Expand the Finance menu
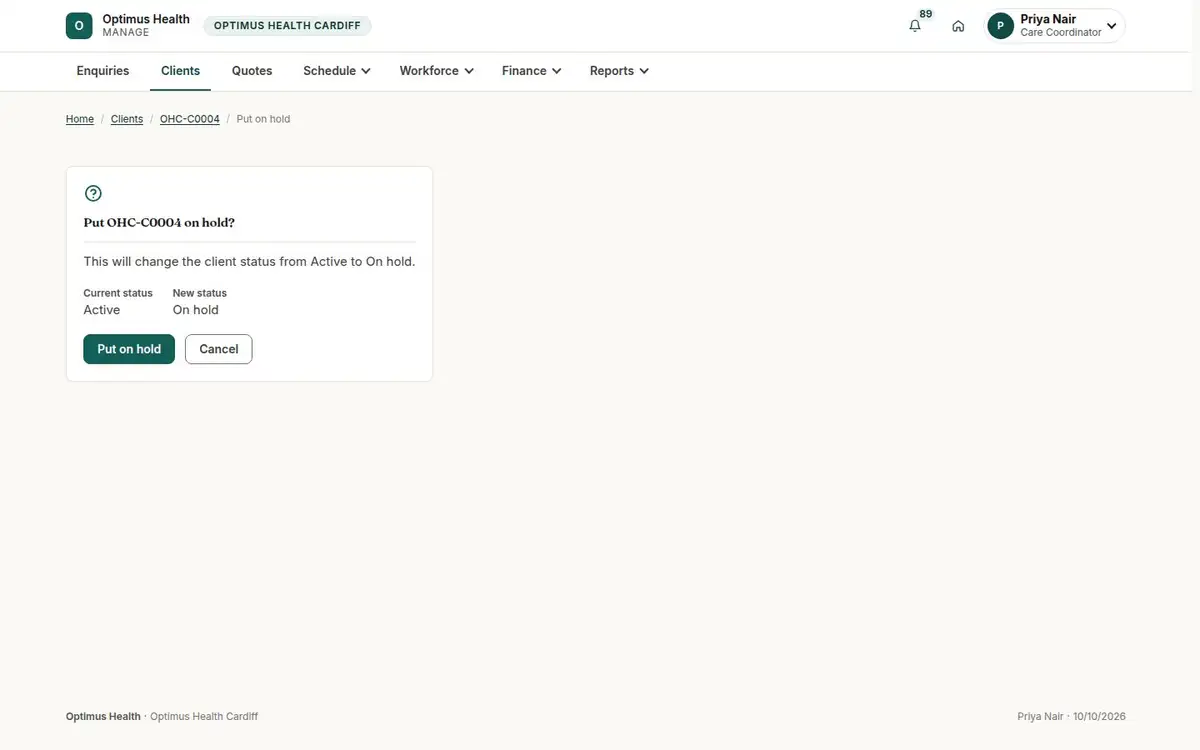The image size is (1200, 750). coord(531,71)
